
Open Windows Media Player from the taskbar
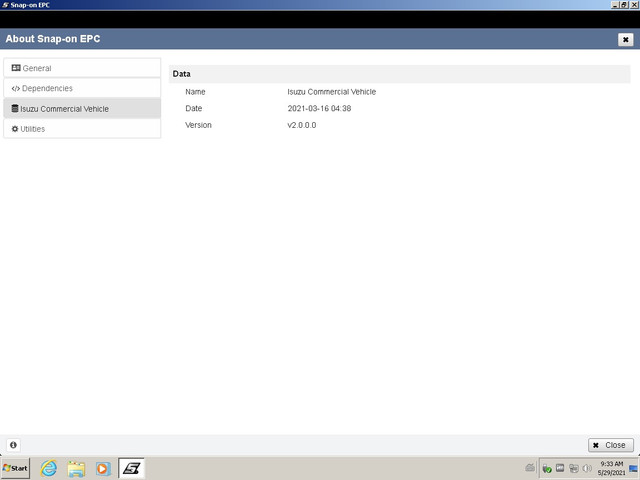tap(103, 469)
